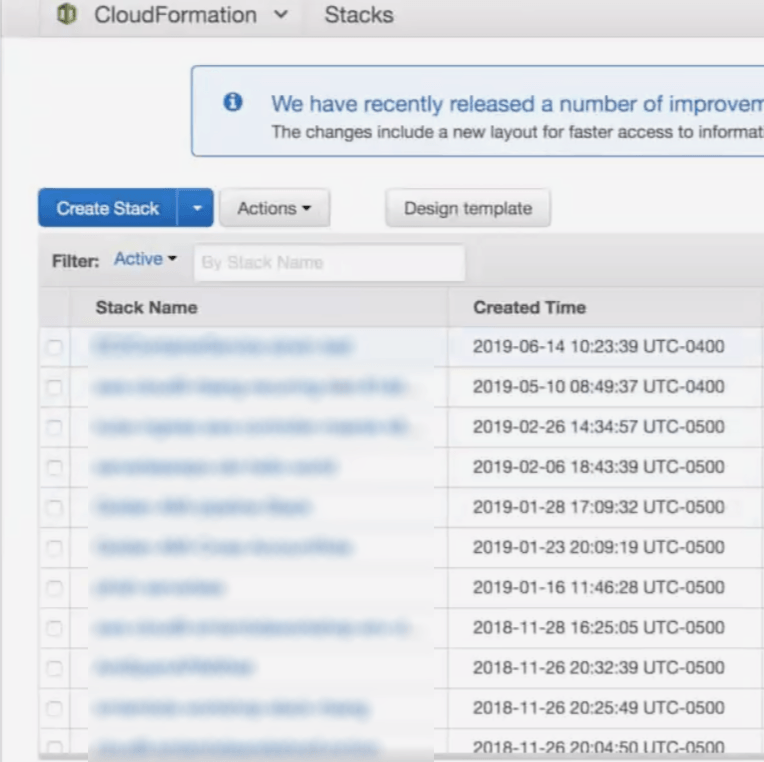Expand the Create Stack split-button arrow
Image resolution: width=764 pixels, height=762 pixels.
[x=196, y=208]
